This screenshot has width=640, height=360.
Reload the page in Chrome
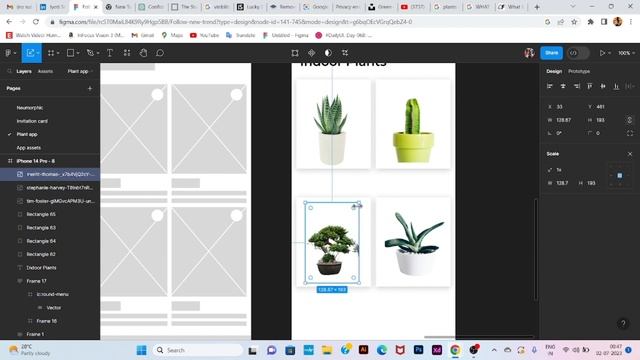(x=36, y=22)
